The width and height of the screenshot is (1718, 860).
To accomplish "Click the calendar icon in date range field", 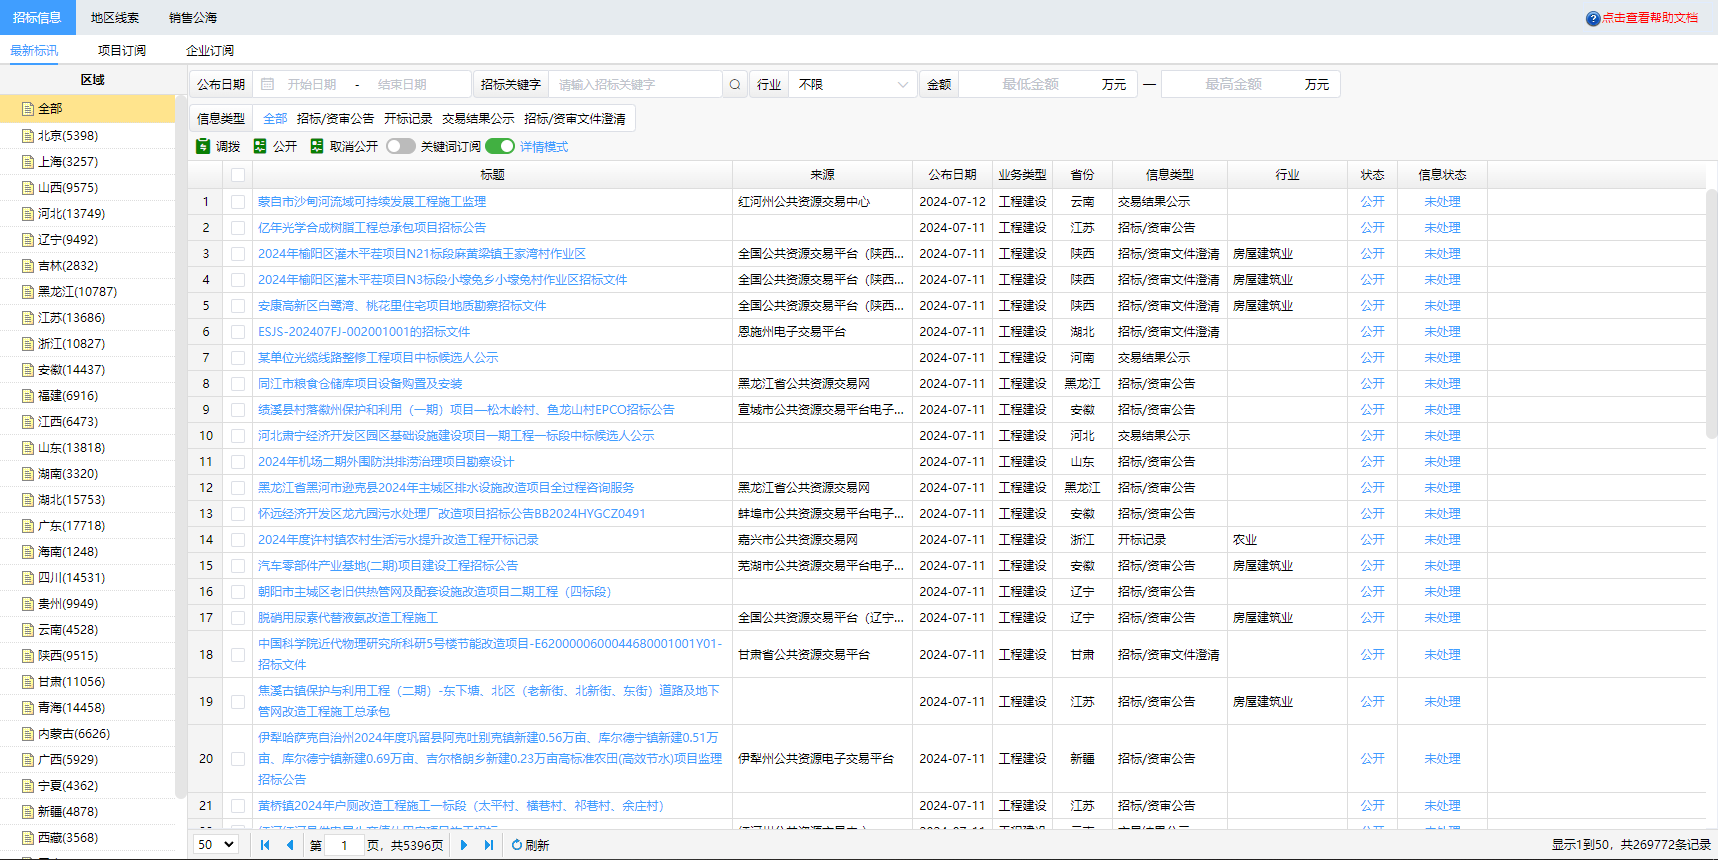I will (267, 84).
